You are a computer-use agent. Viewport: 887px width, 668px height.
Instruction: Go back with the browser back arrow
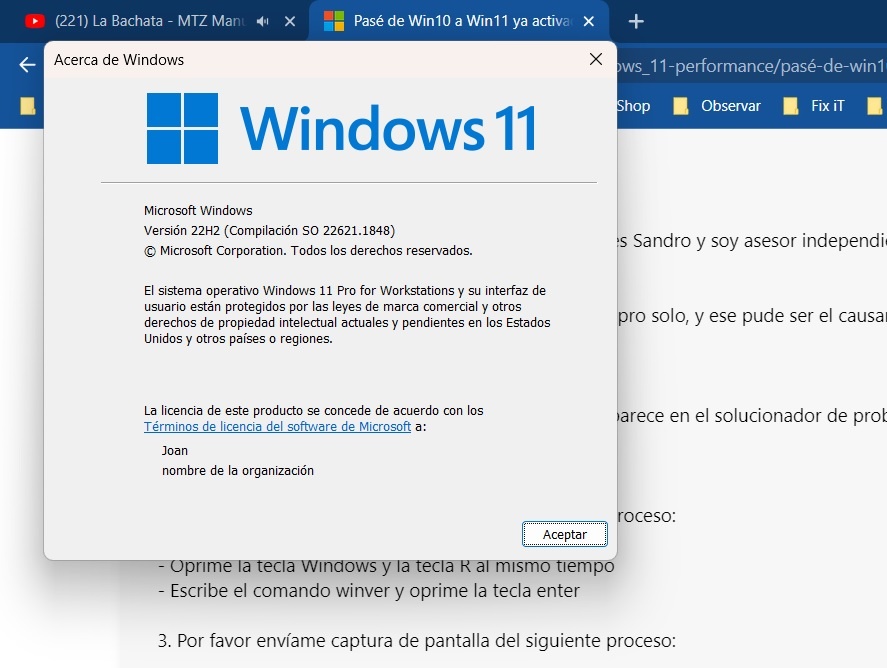click(27, 64)
